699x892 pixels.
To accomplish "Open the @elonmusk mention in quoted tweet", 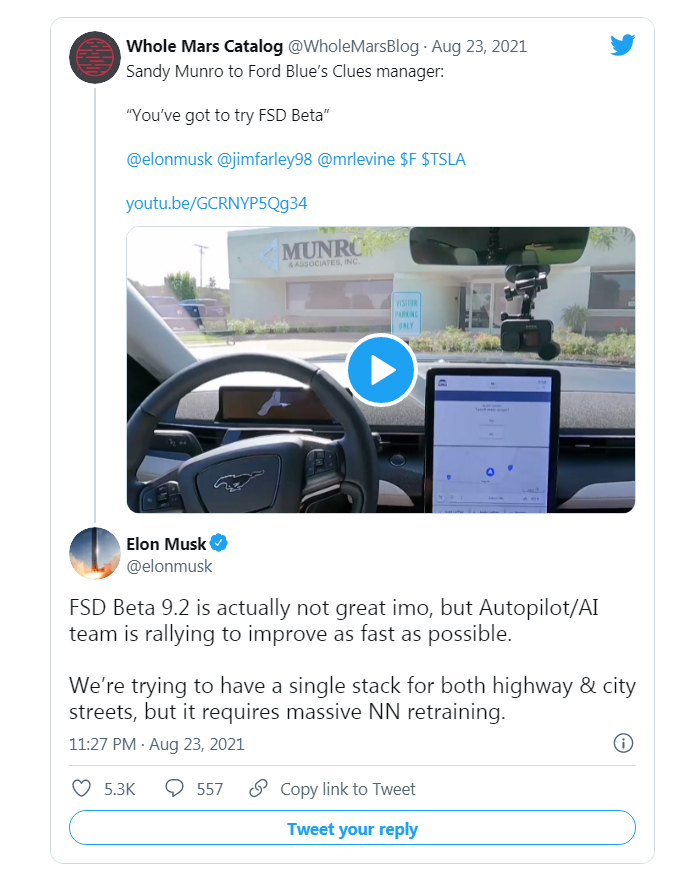I will (167, 159).
